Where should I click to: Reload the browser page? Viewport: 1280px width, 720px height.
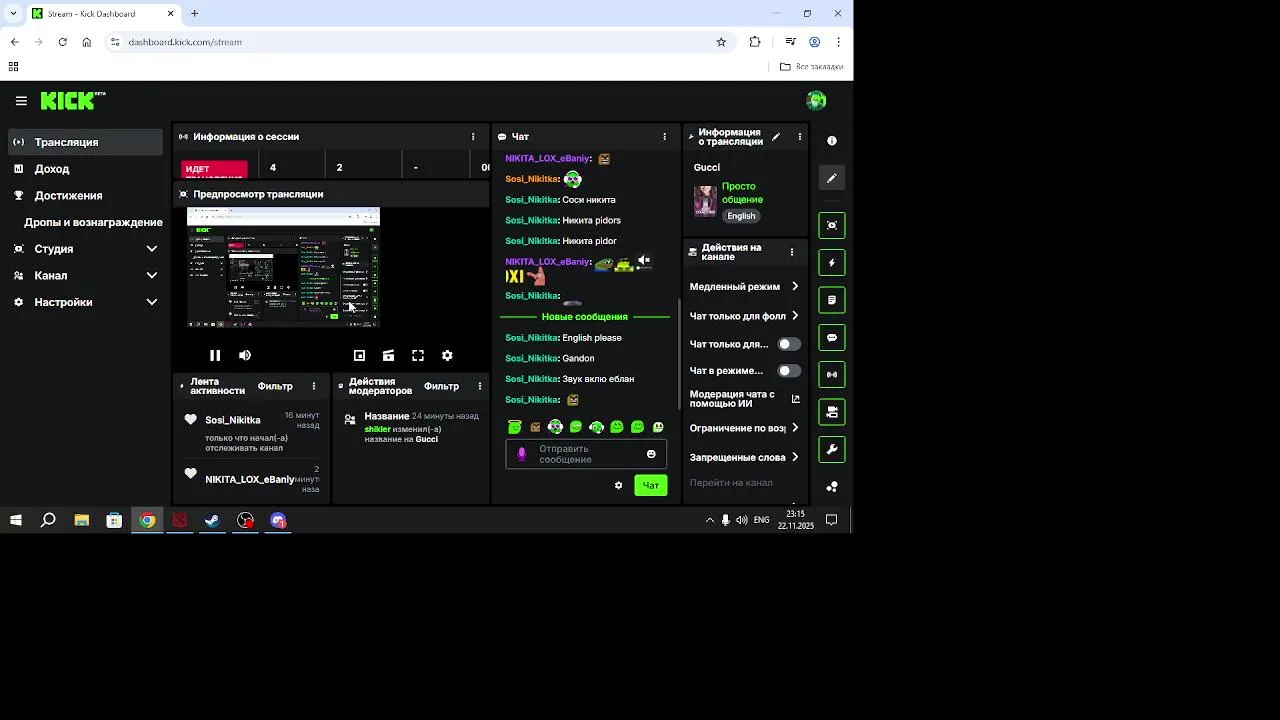[62, 42]
